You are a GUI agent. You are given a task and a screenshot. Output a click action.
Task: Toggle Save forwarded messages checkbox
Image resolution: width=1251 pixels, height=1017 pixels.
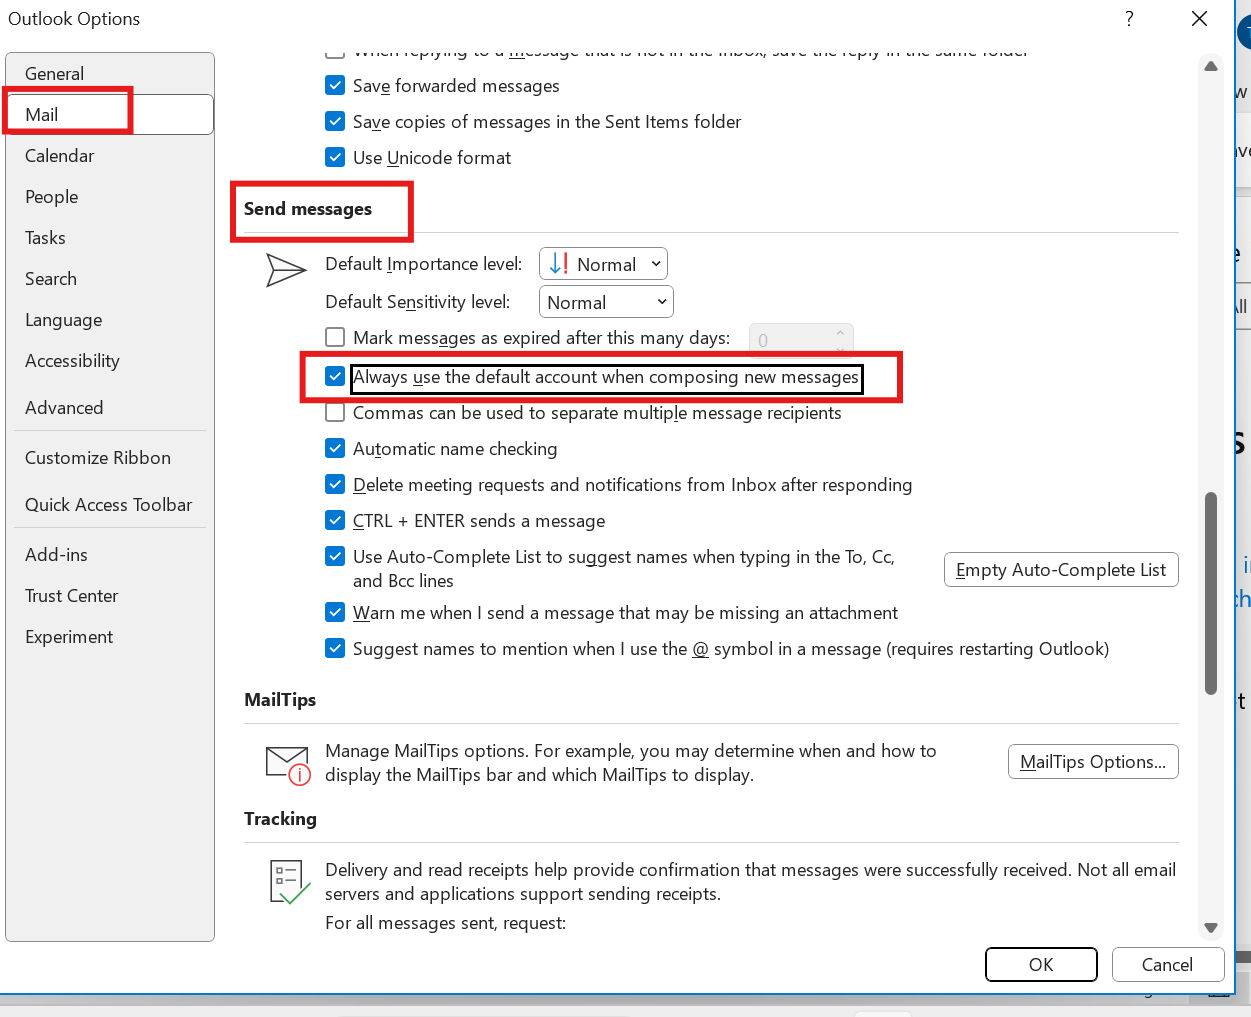pos(335,86)
